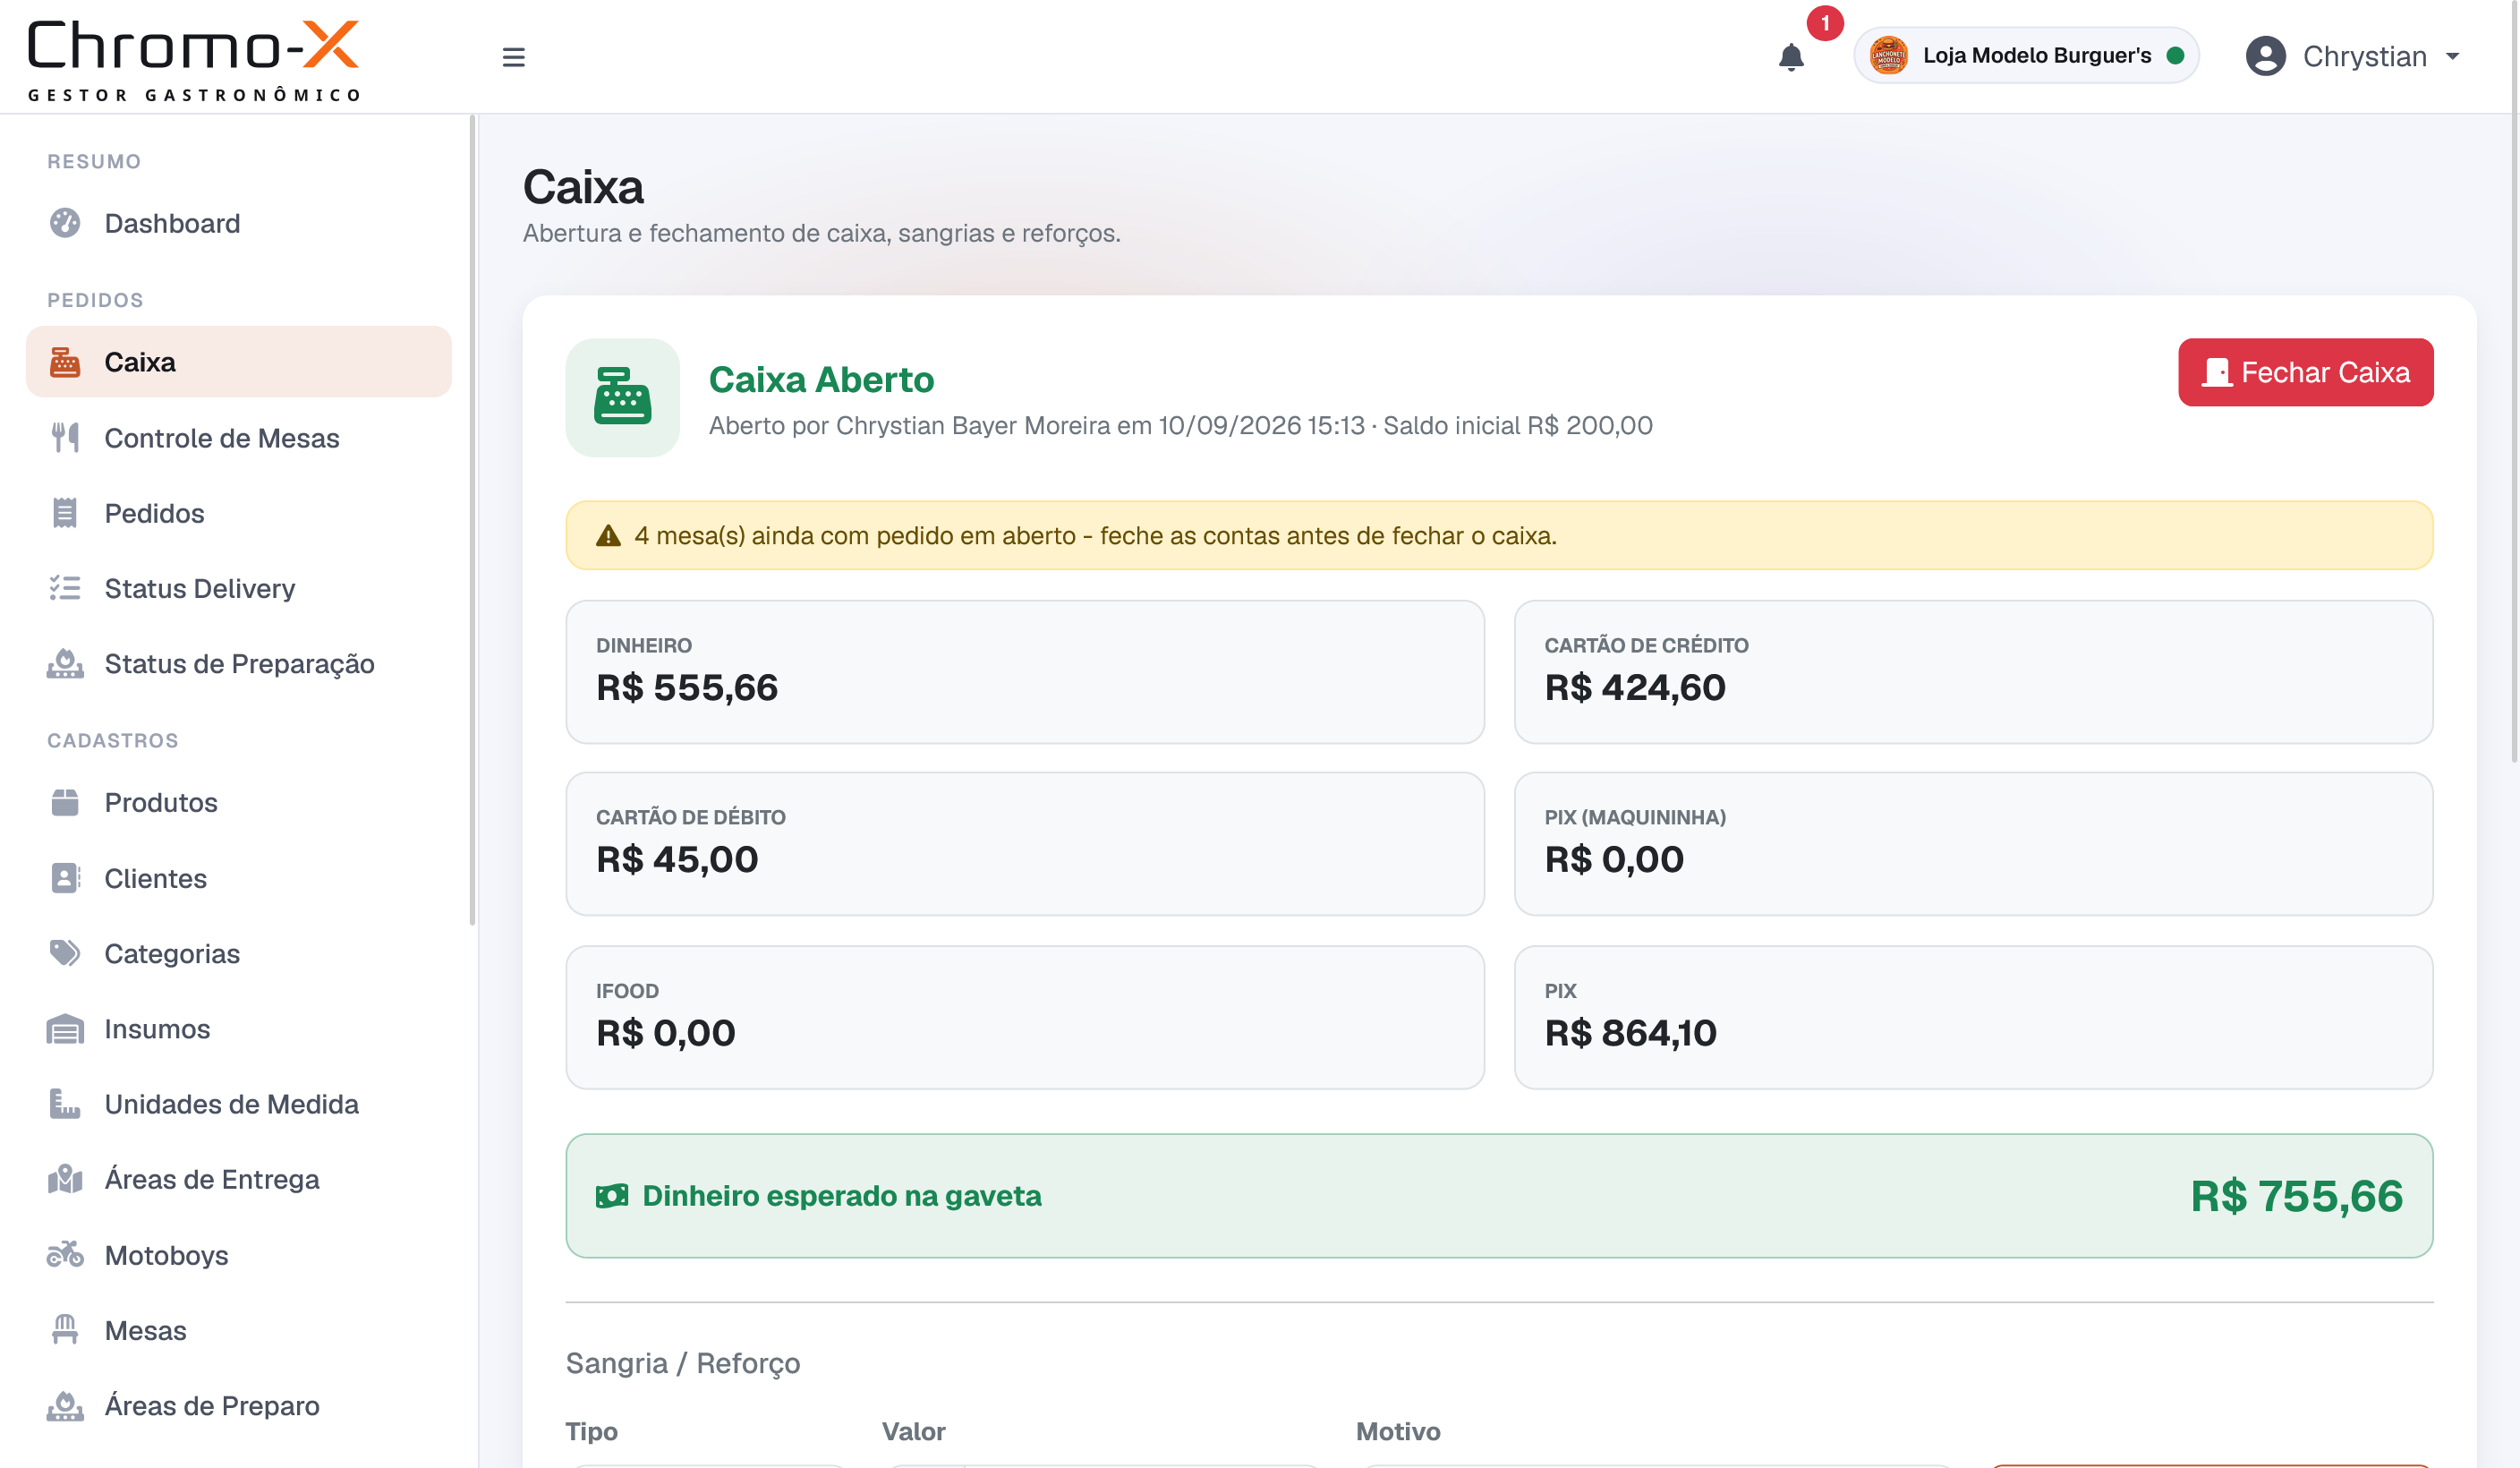Click the Dinheiro R$ 555,66 card
Image resolution: width=2520 pixels, height=1468 pixels.
tap(1024, 672)
